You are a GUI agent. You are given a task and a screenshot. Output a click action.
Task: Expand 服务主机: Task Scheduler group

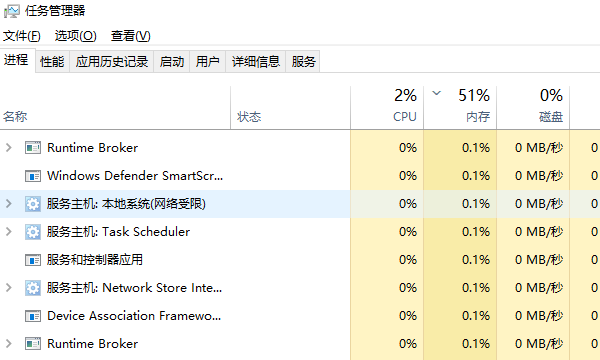(x=9, y=232)
